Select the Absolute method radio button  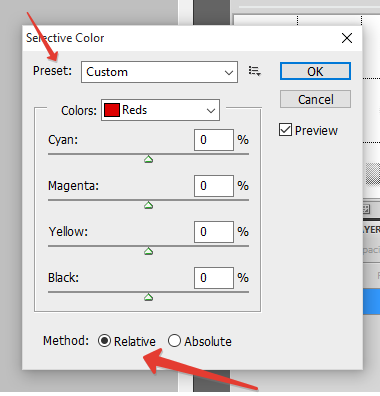[174, 341]
